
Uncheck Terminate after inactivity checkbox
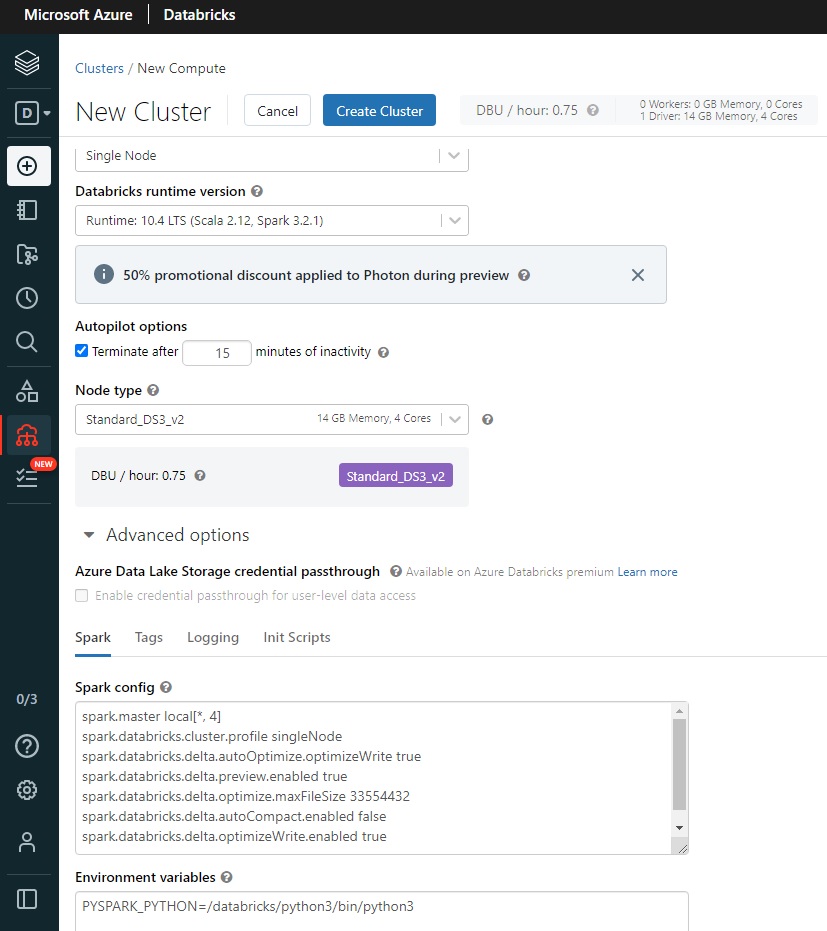point(82,351)
